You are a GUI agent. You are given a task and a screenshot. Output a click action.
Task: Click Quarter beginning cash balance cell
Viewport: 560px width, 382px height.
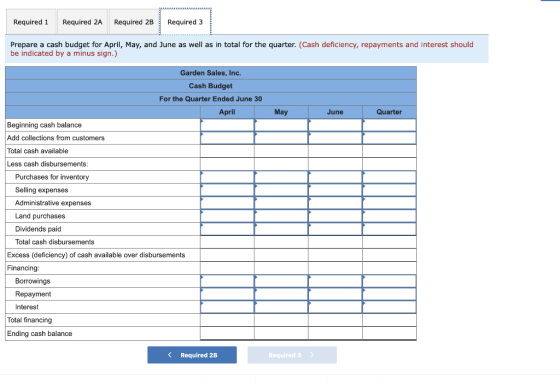389,125
